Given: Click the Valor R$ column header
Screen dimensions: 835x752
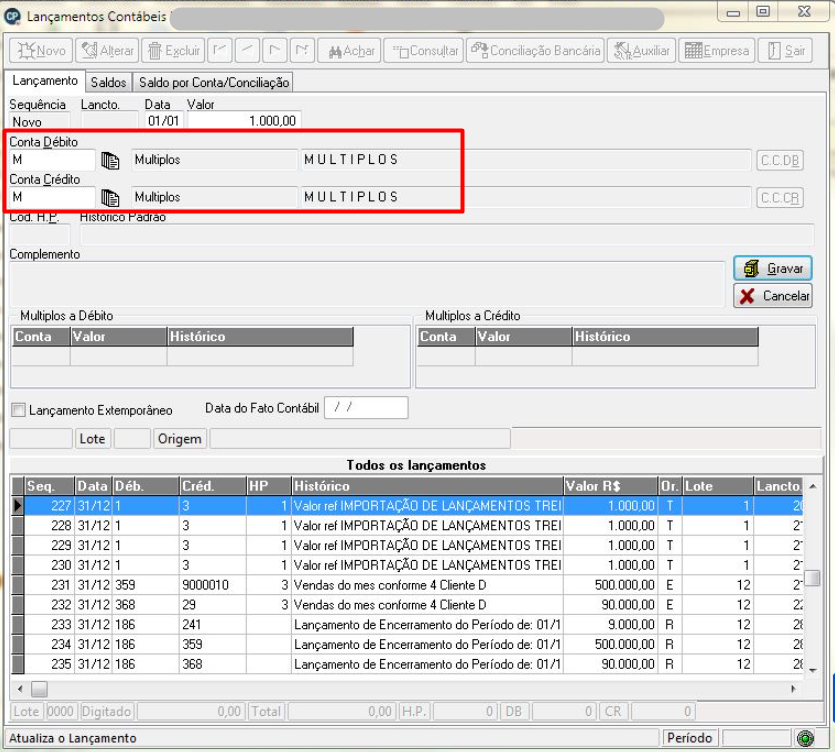Looking at the screenshot, I should [x=610, y=486].
